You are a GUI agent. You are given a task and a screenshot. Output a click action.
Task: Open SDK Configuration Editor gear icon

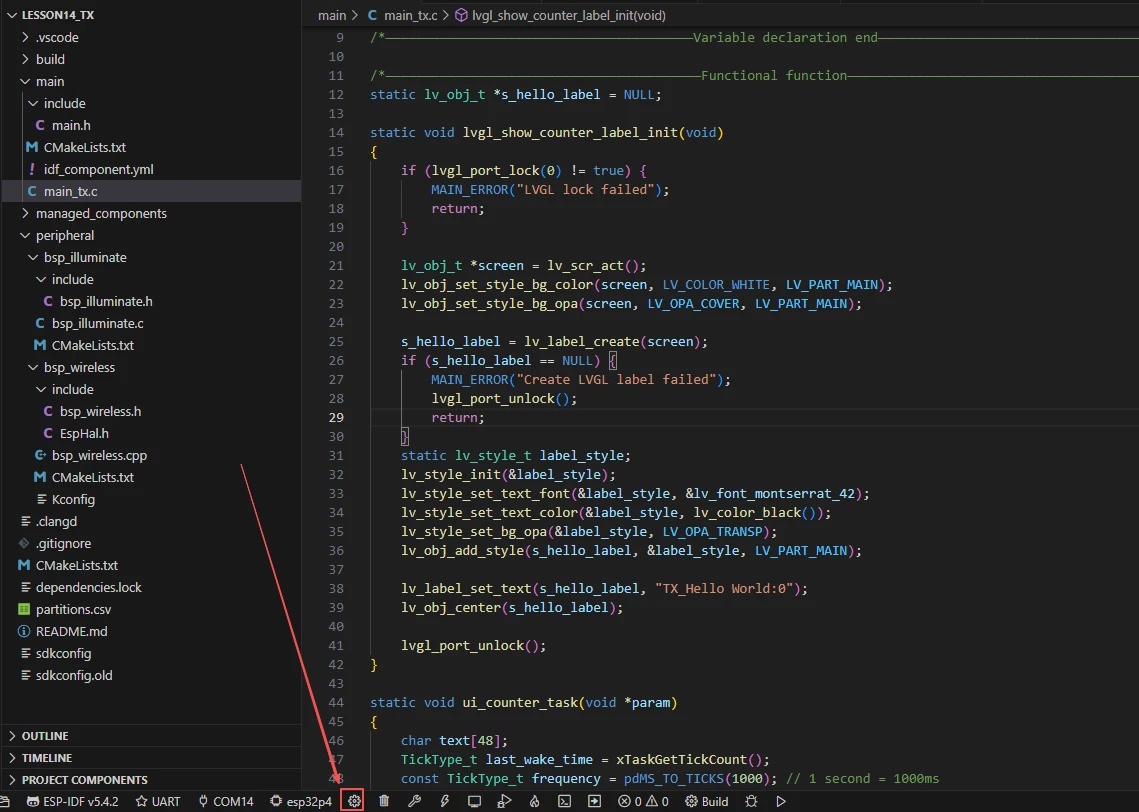point(354,801)
